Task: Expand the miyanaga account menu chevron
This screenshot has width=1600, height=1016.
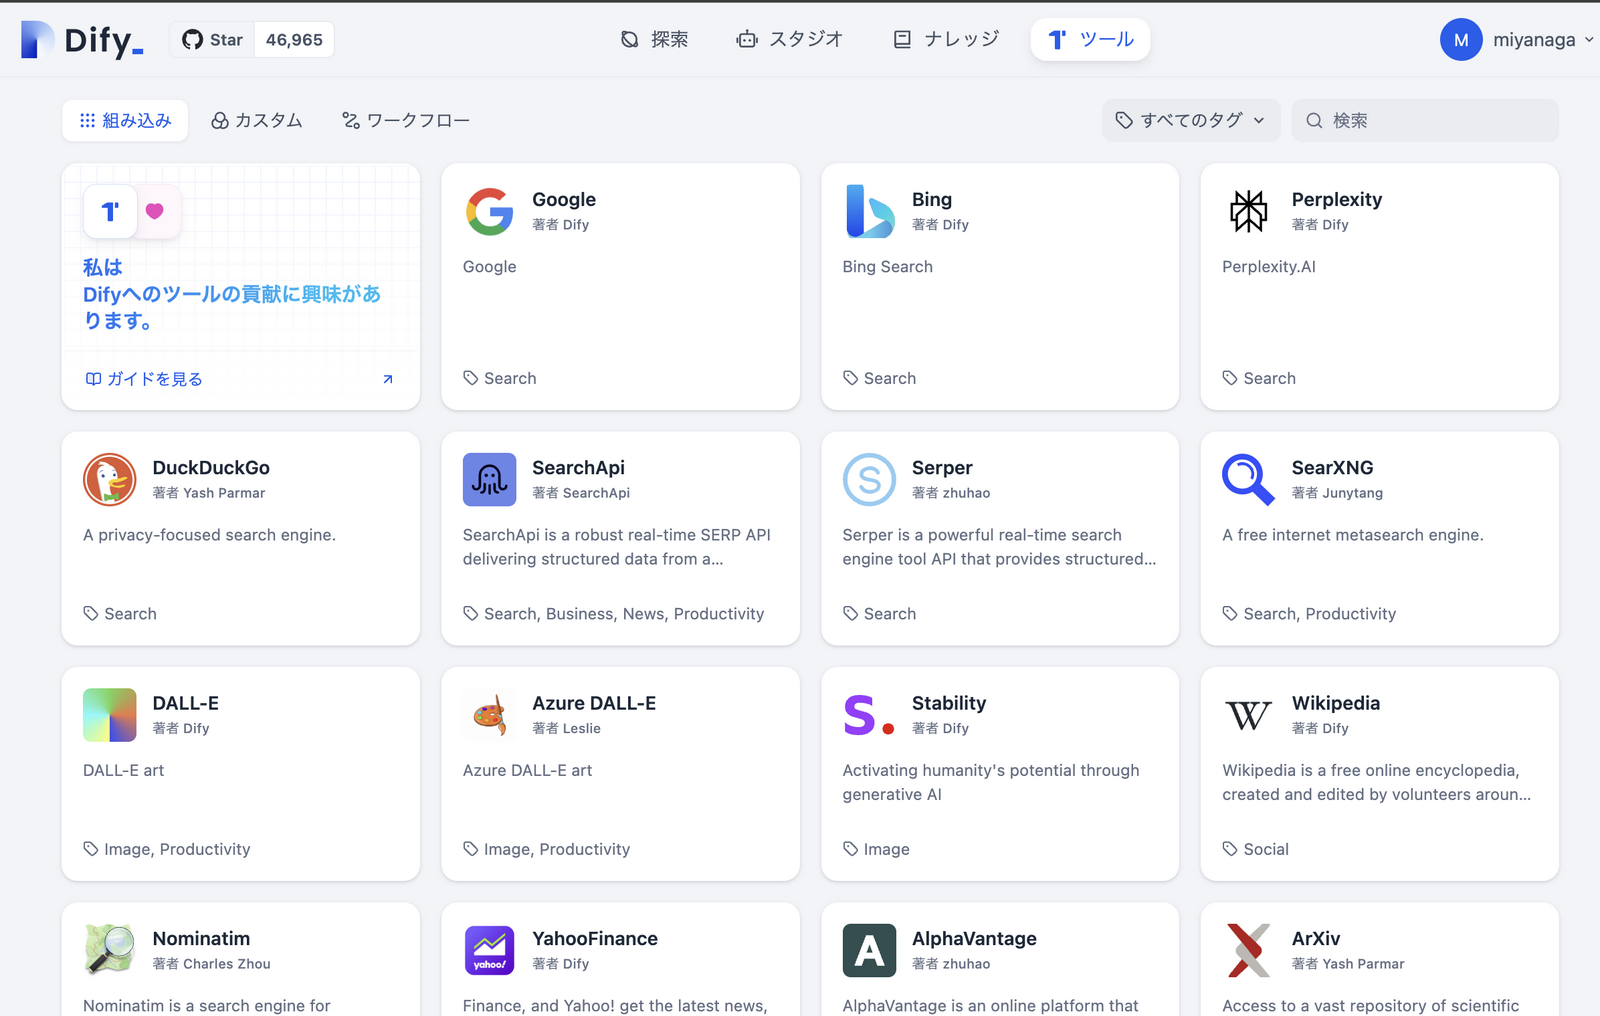Action: pos(1589,40)
